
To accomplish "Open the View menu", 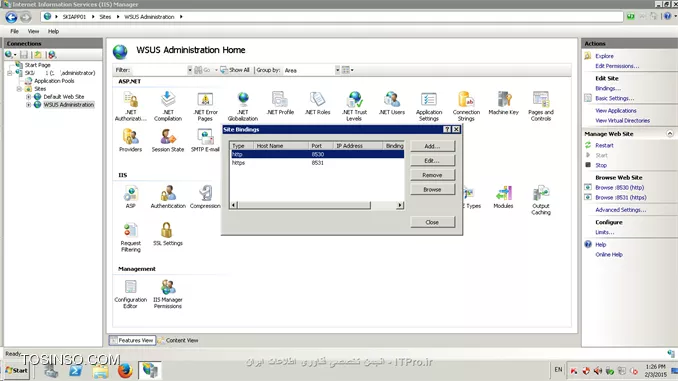I will click(x=33, y=31).
